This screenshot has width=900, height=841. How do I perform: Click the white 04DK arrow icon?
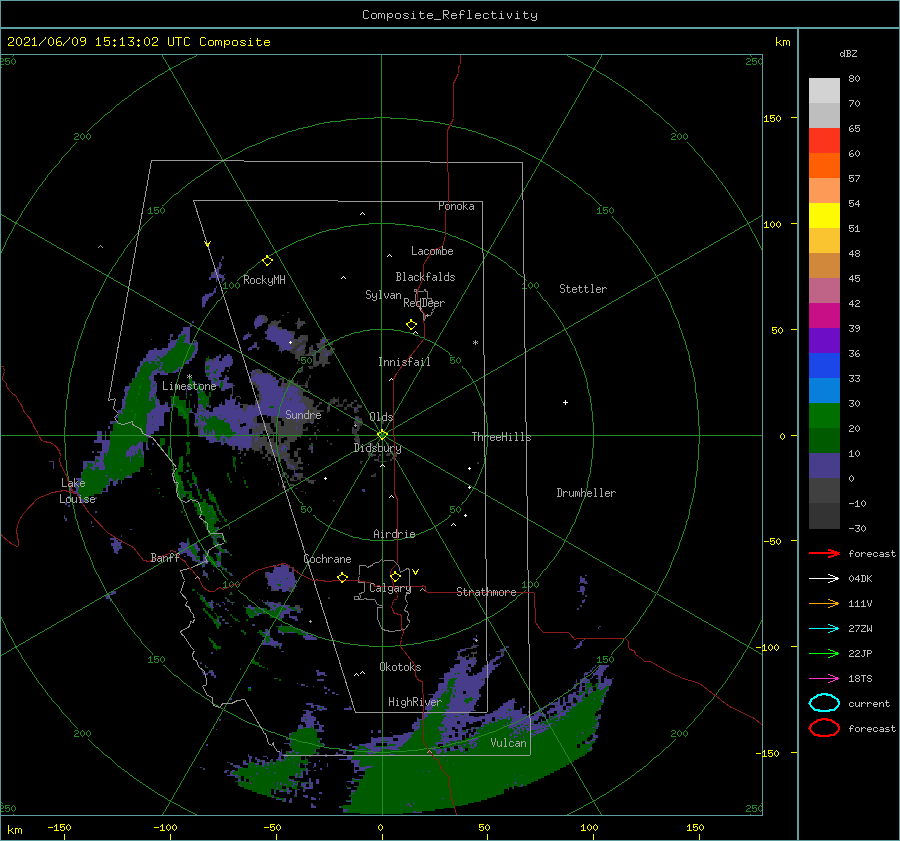(824, 578)
